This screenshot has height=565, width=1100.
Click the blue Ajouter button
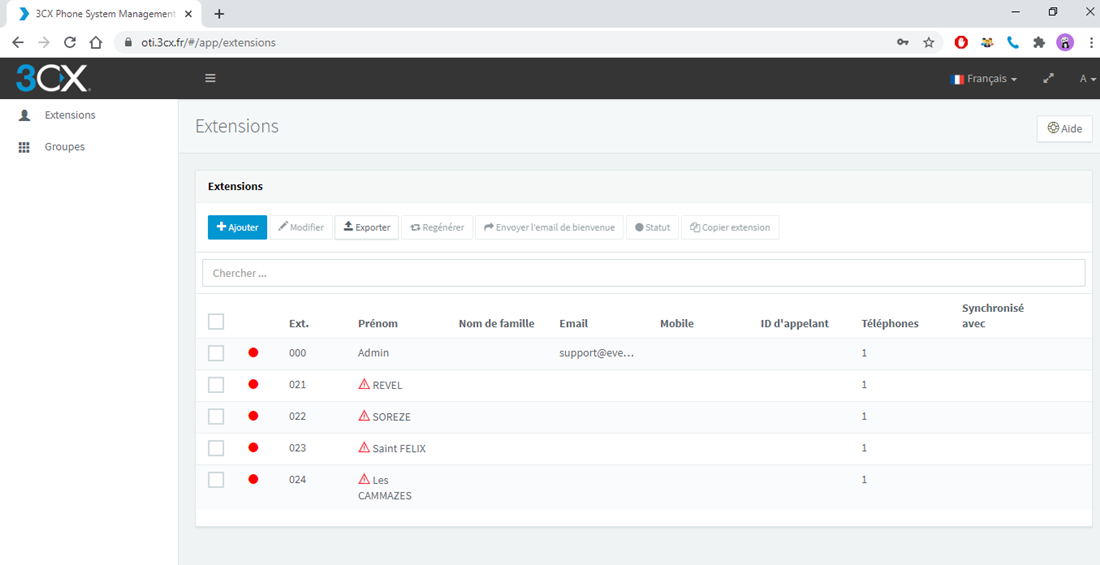237,227
